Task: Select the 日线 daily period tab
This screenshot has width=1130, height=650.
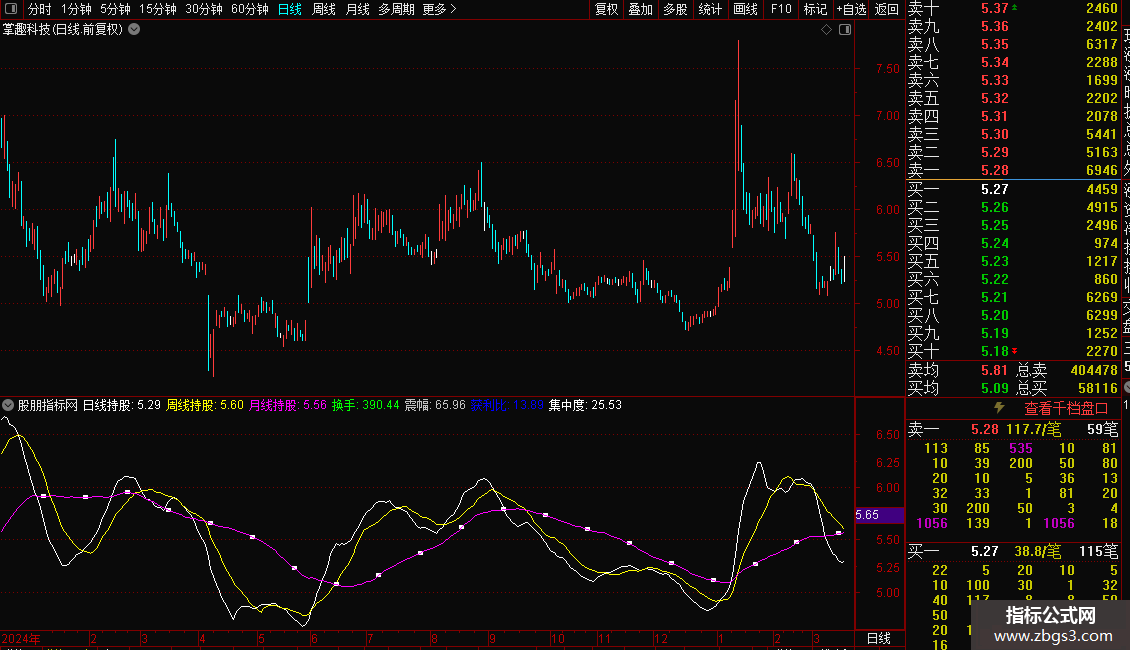Action: tap(290, 9)
